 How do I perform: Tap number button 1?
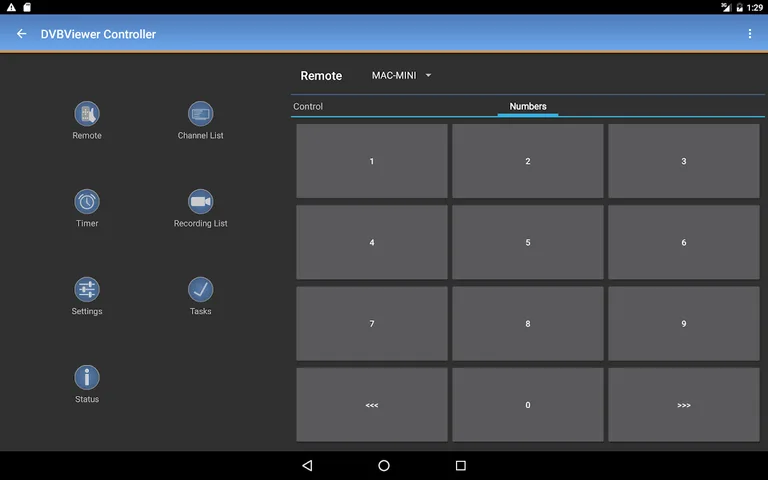(x=372, y=161)
